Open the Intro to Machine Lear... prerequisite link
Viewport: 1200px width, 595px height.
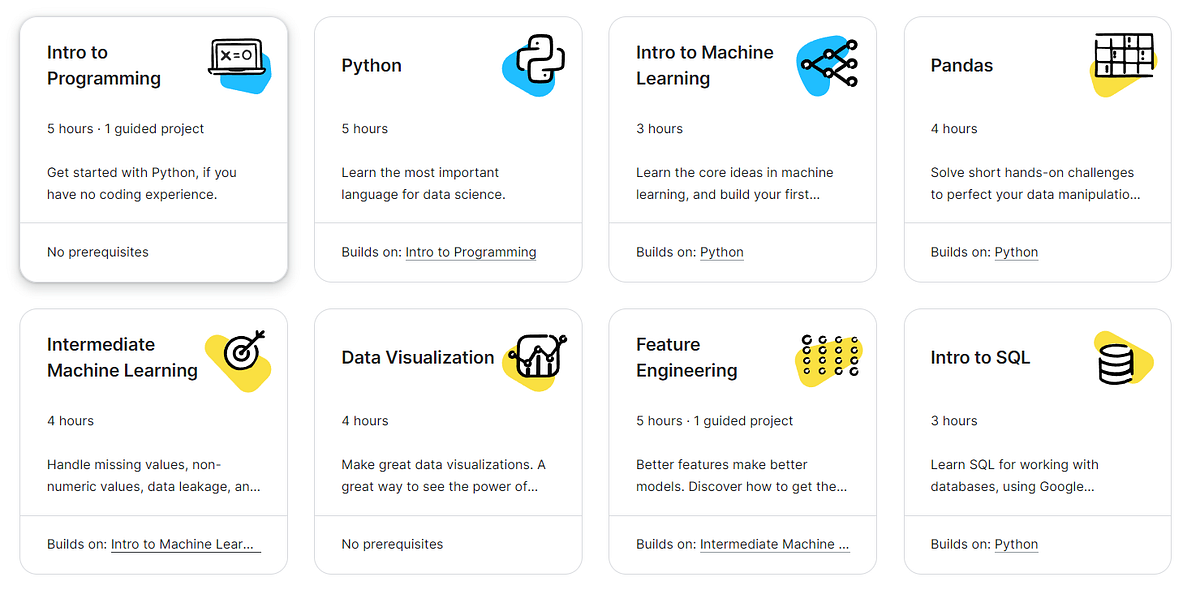click(185, 544)
